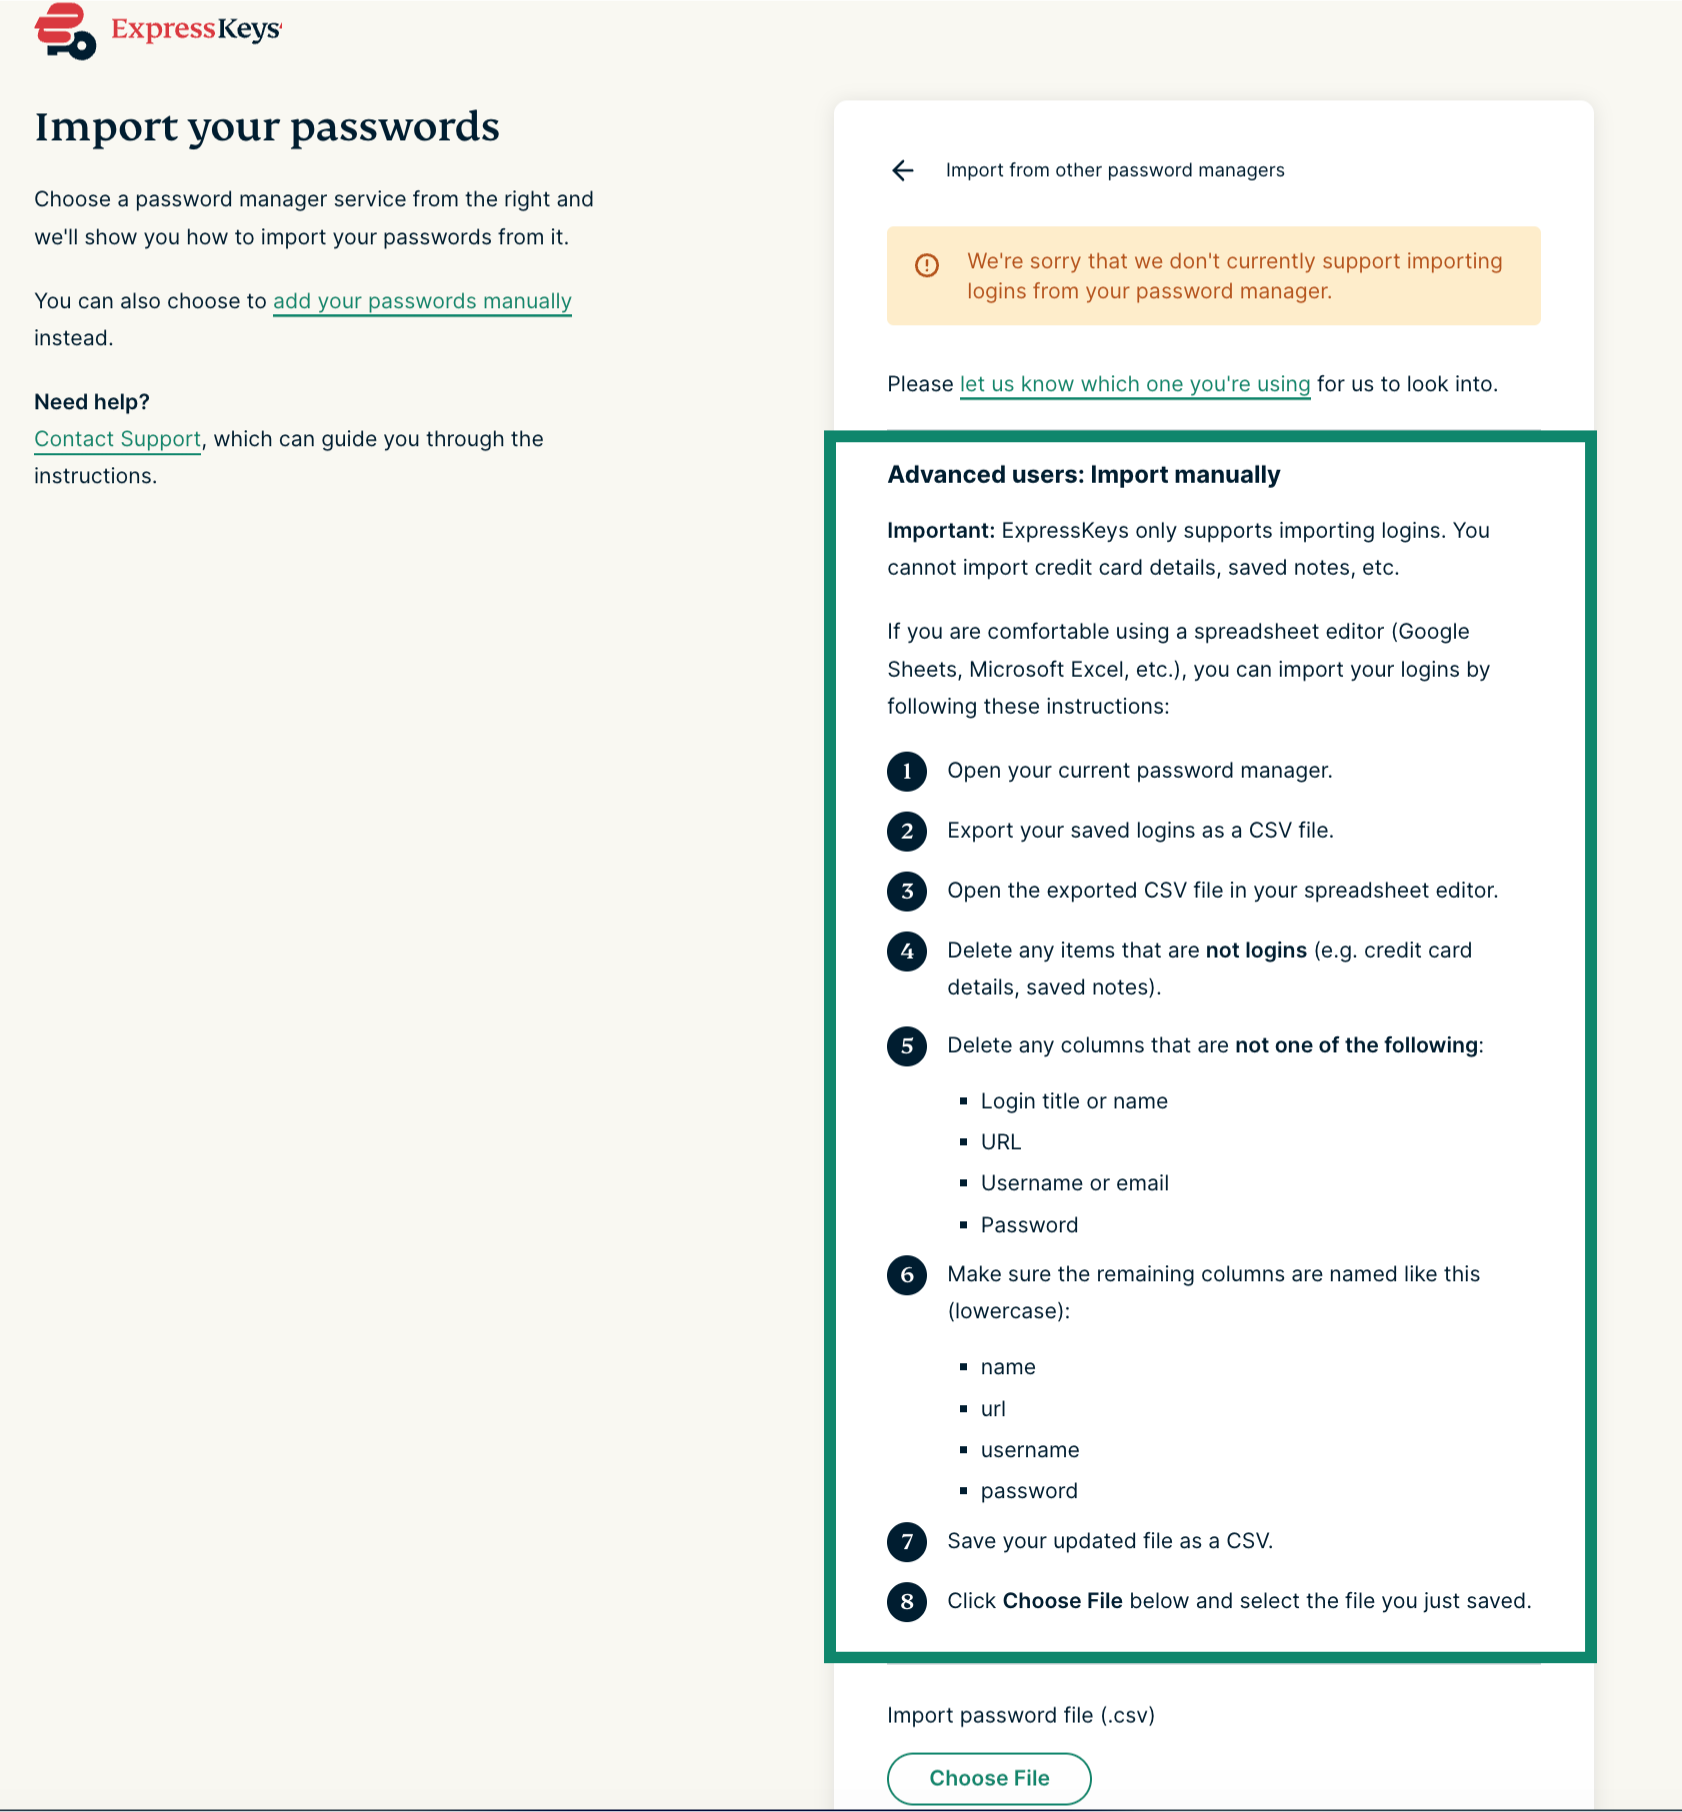Click the ExpressKeys logo icon

[x=65, y=31]
